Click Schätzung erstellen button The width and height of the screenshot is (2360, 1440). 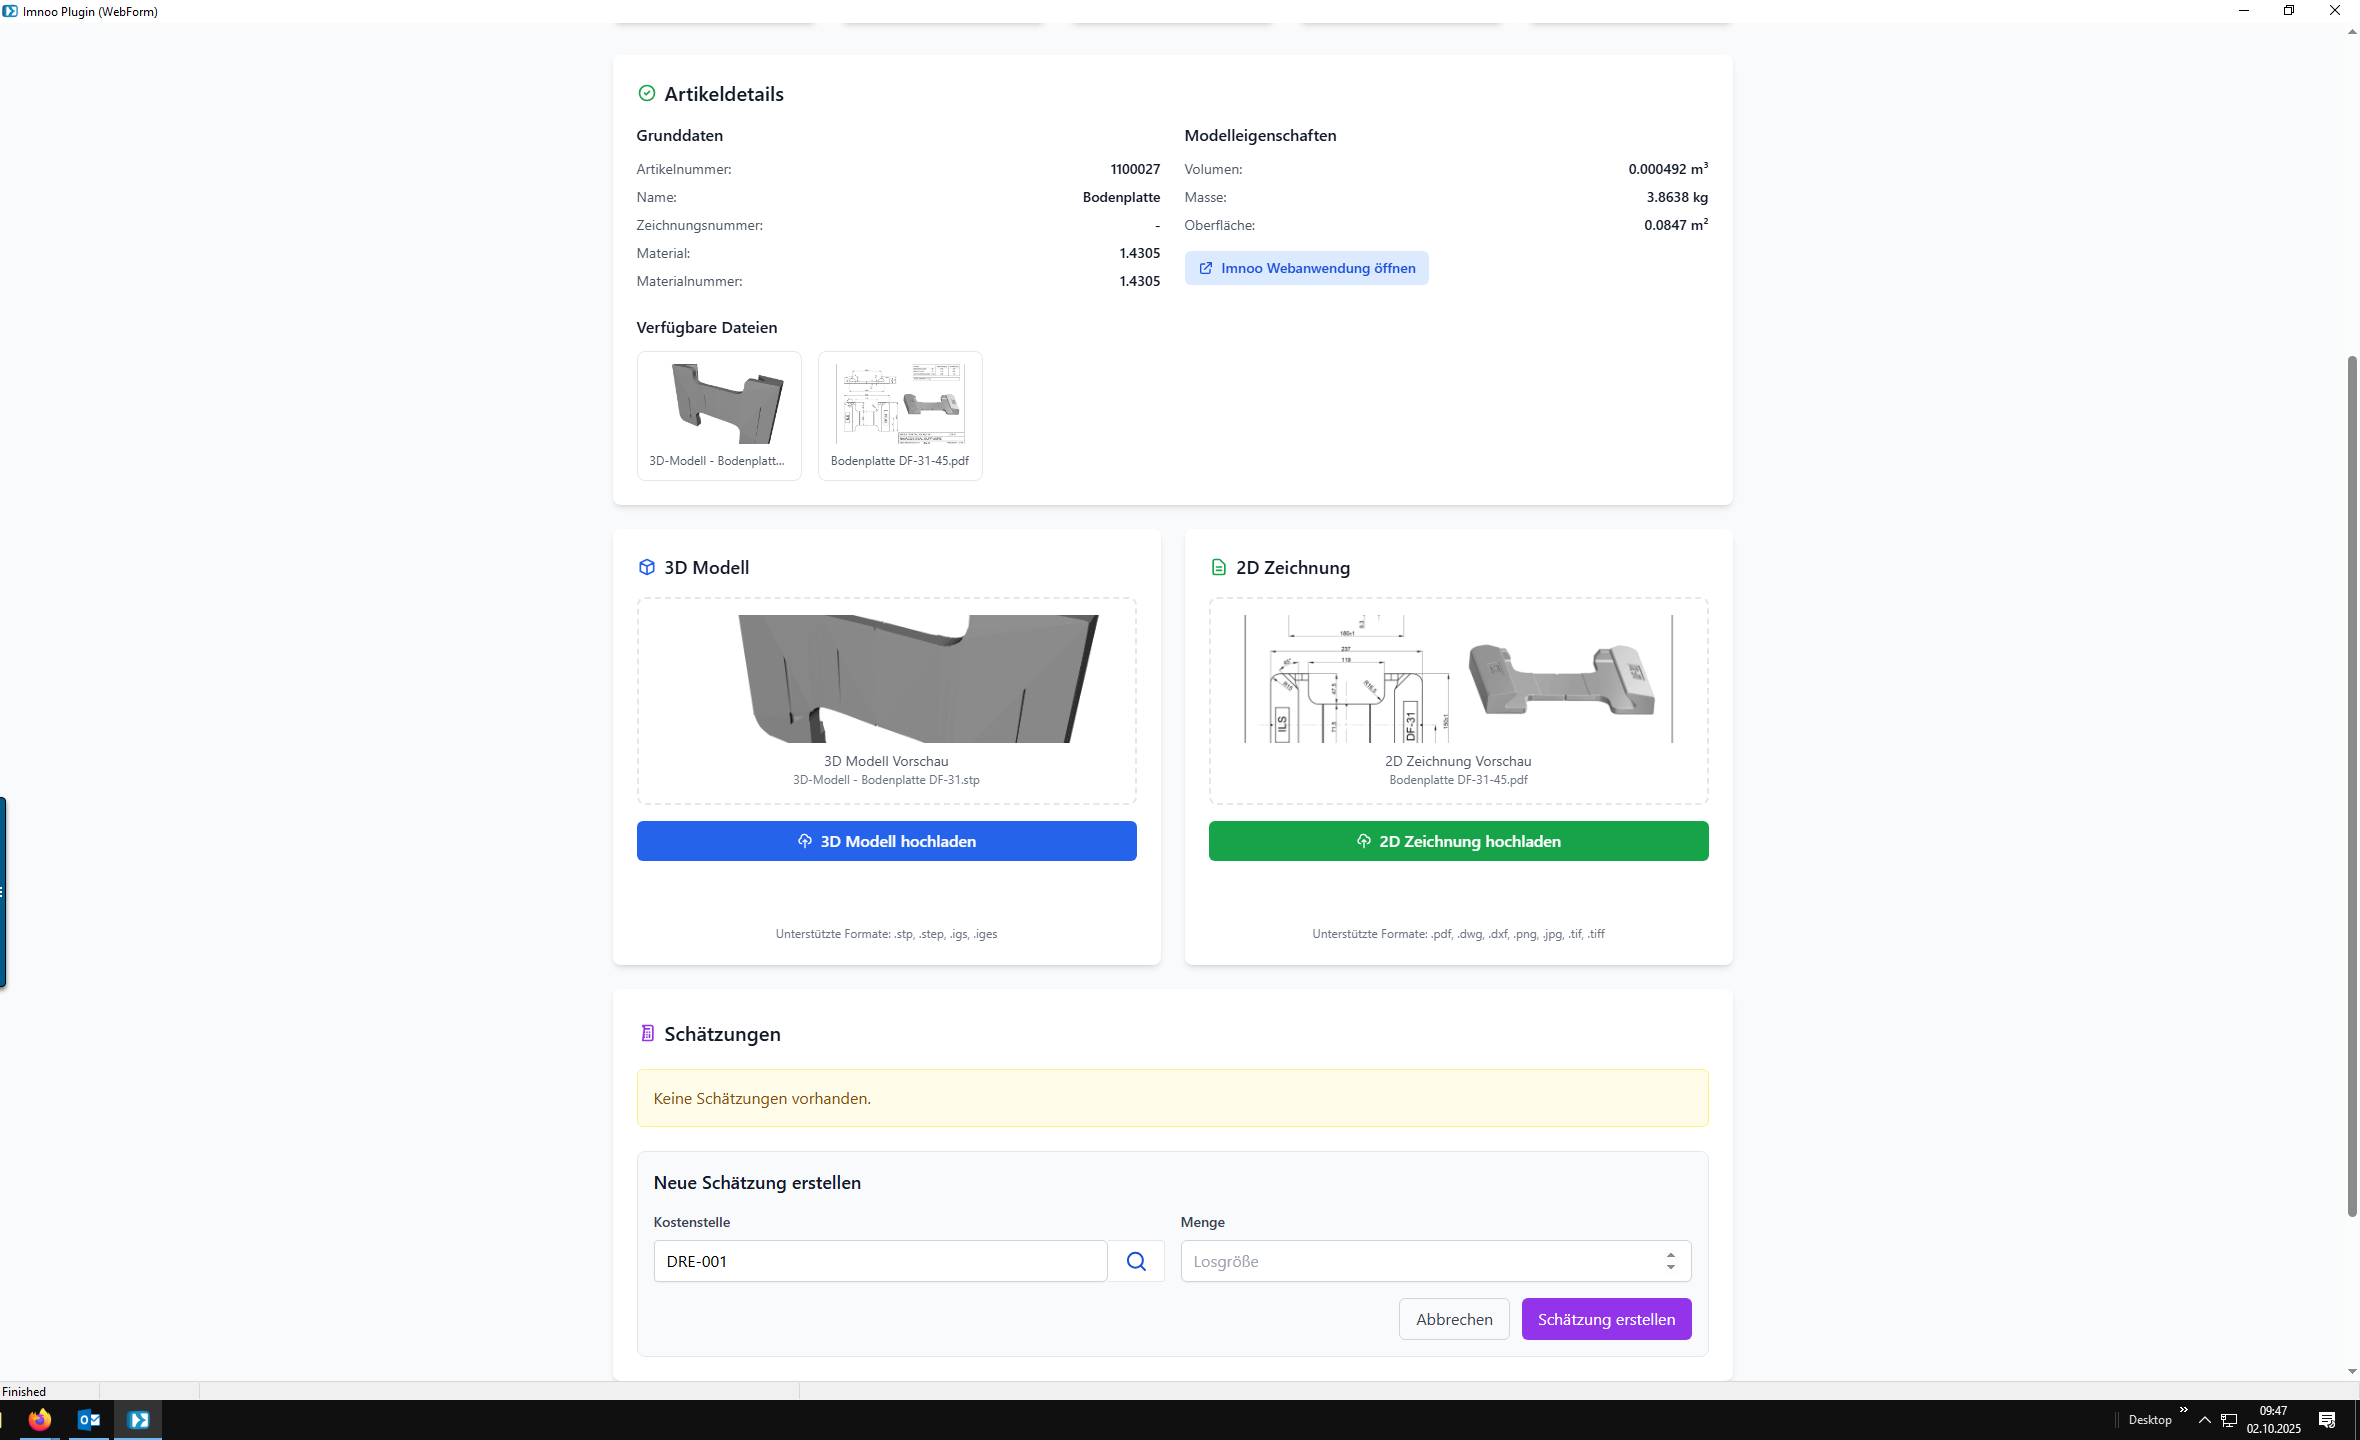click(x=1606, y=1319)
